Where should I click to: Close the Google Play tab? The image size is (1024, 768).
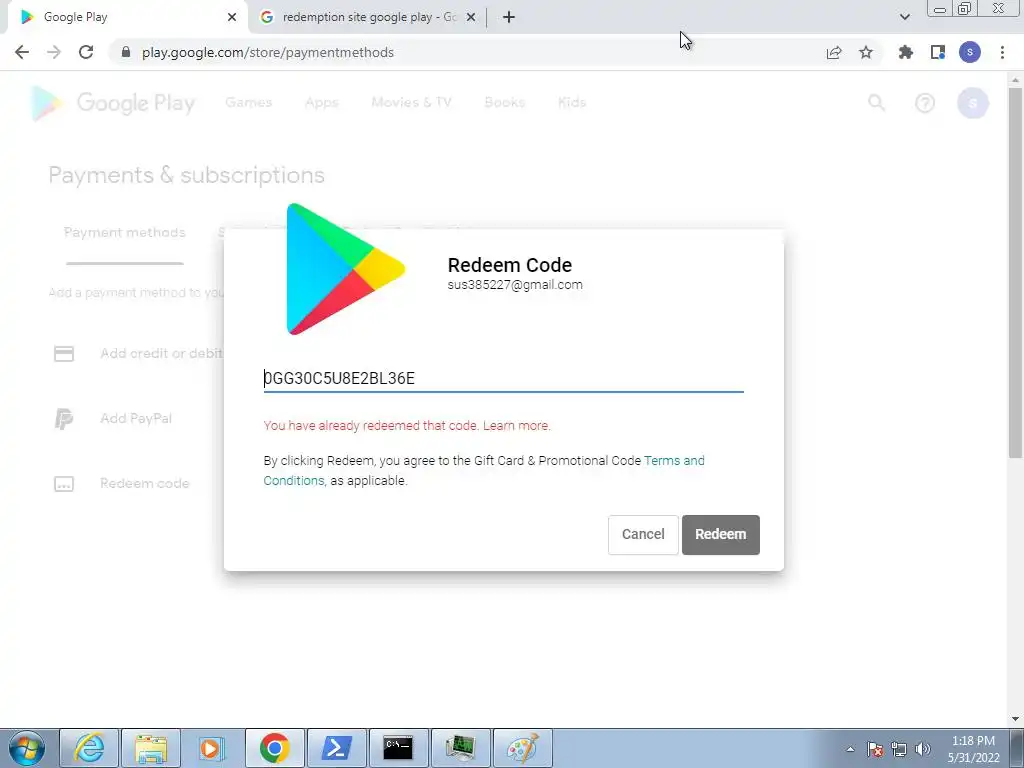(232, 17)
